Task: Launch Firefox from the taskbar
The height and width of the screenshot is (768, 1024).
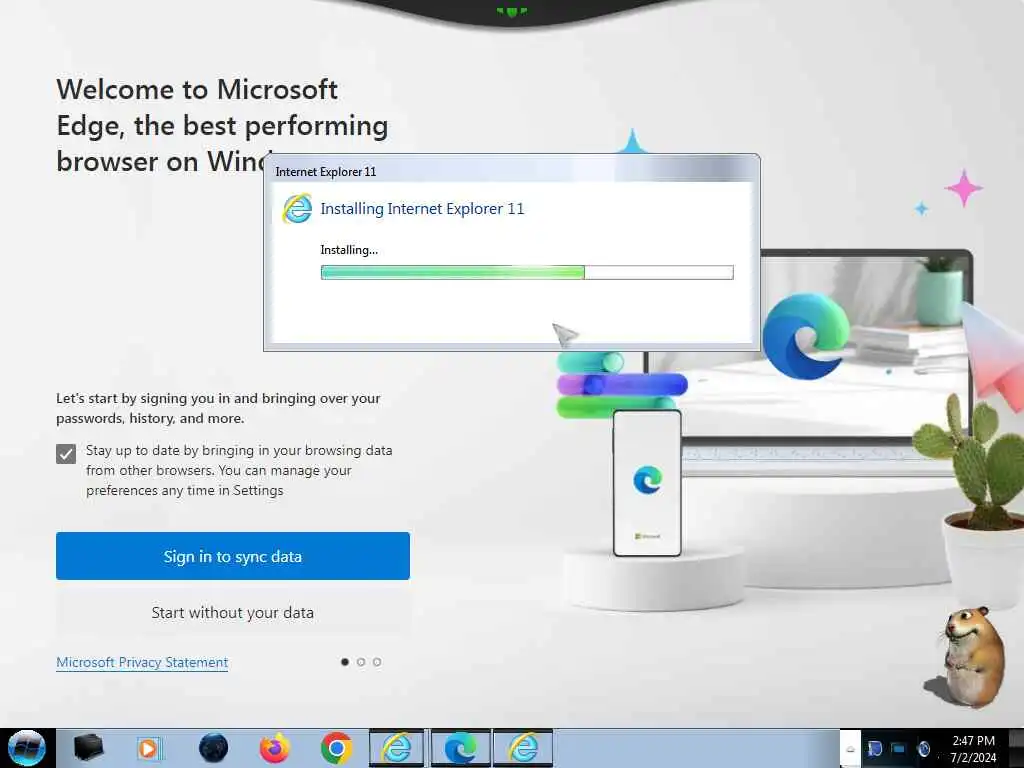Action: [x=274, y=748]
